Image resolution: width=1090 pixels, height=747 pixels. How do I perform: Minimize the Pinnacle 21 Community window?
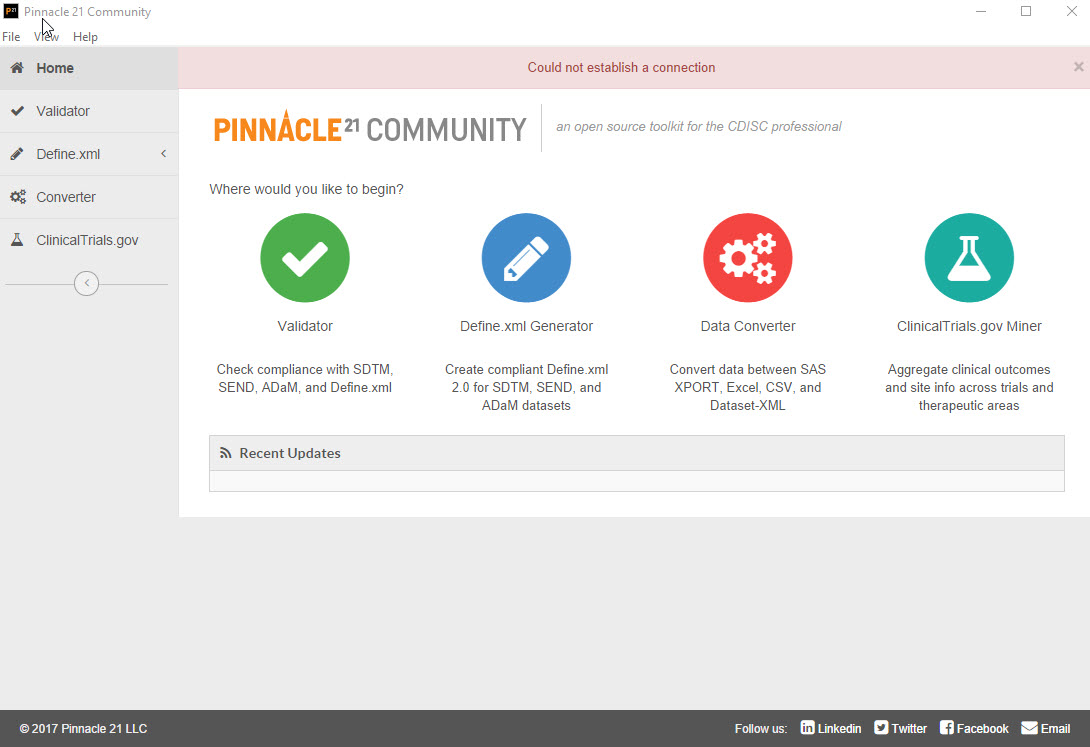coord(981,11)
